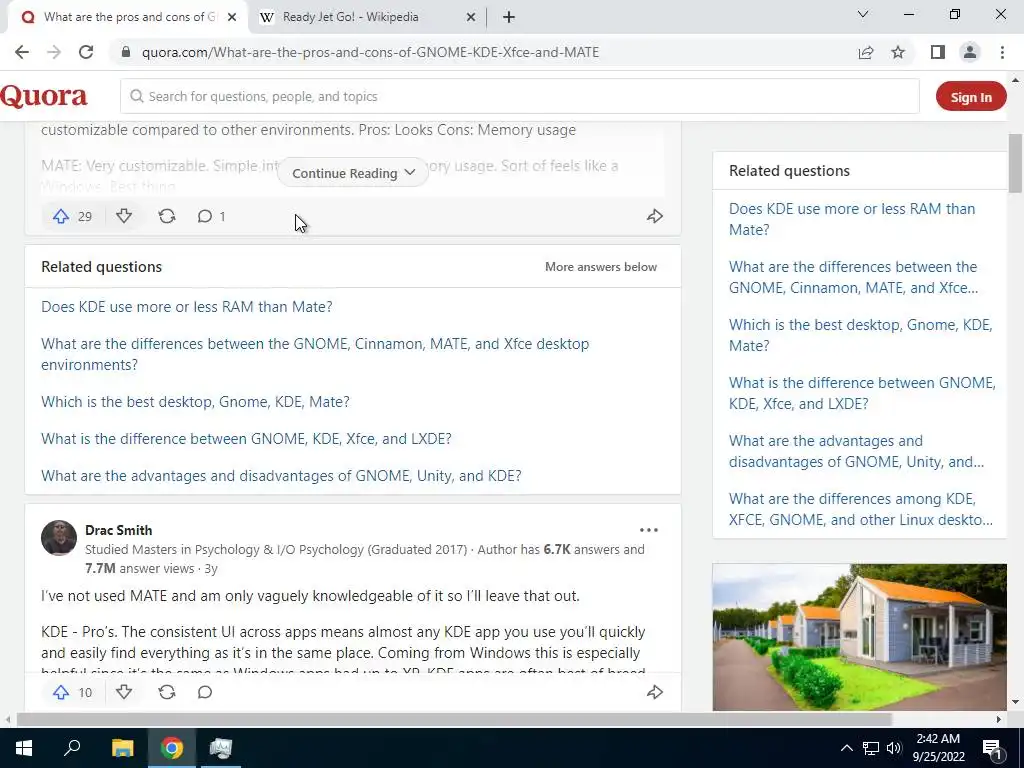Click browser back arrow

pos(22,52)
